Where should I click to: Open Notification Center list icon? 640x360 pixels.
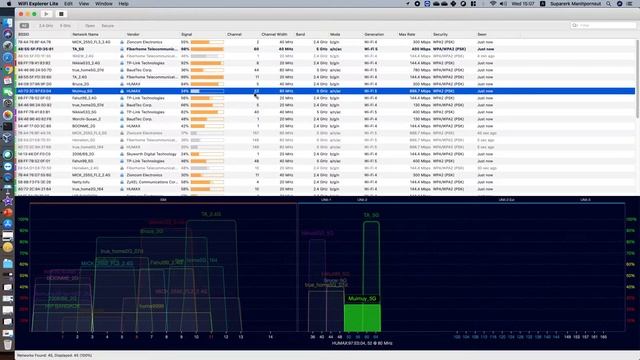coord(630,4)
